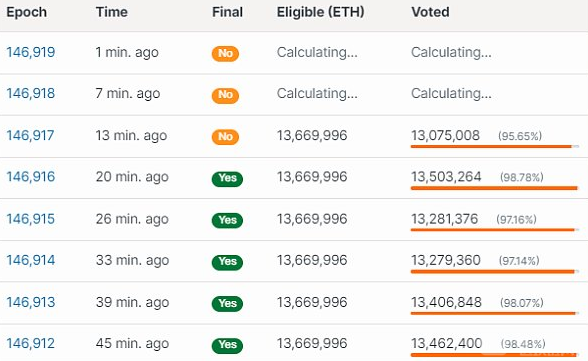
Task: Click the Final column header
Action: tap(227, 12)
